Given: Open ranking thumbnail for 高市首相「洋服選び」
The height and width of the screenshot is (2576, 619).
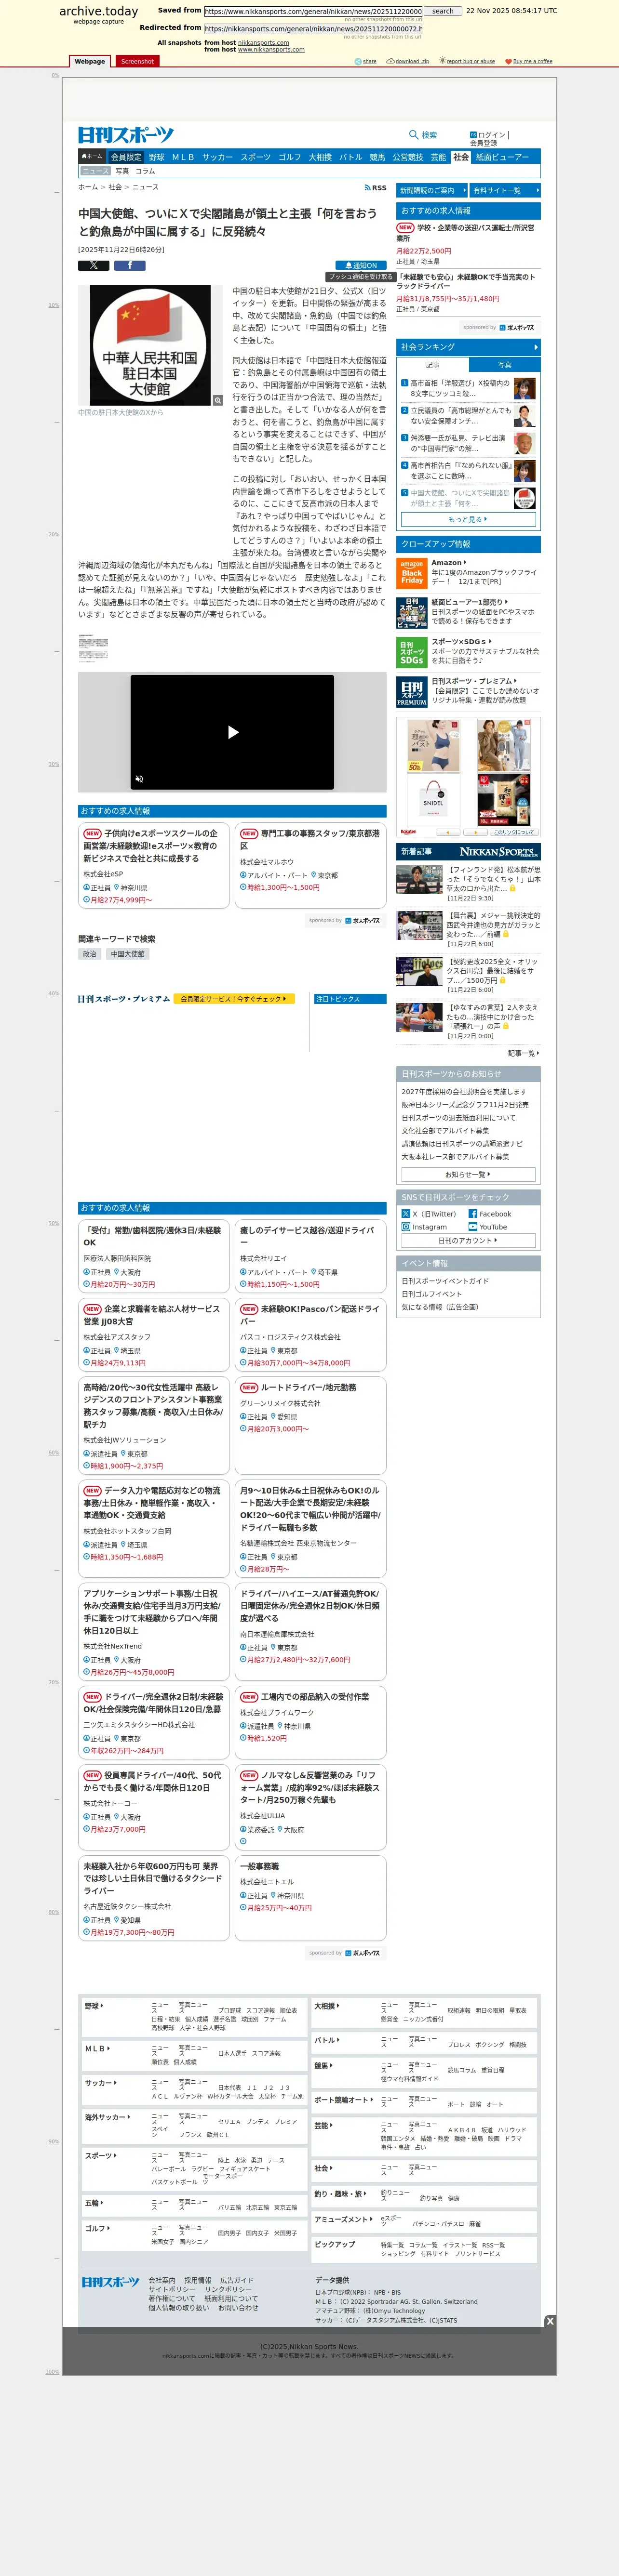Looking at the screenshot, I should pos(525,389).
